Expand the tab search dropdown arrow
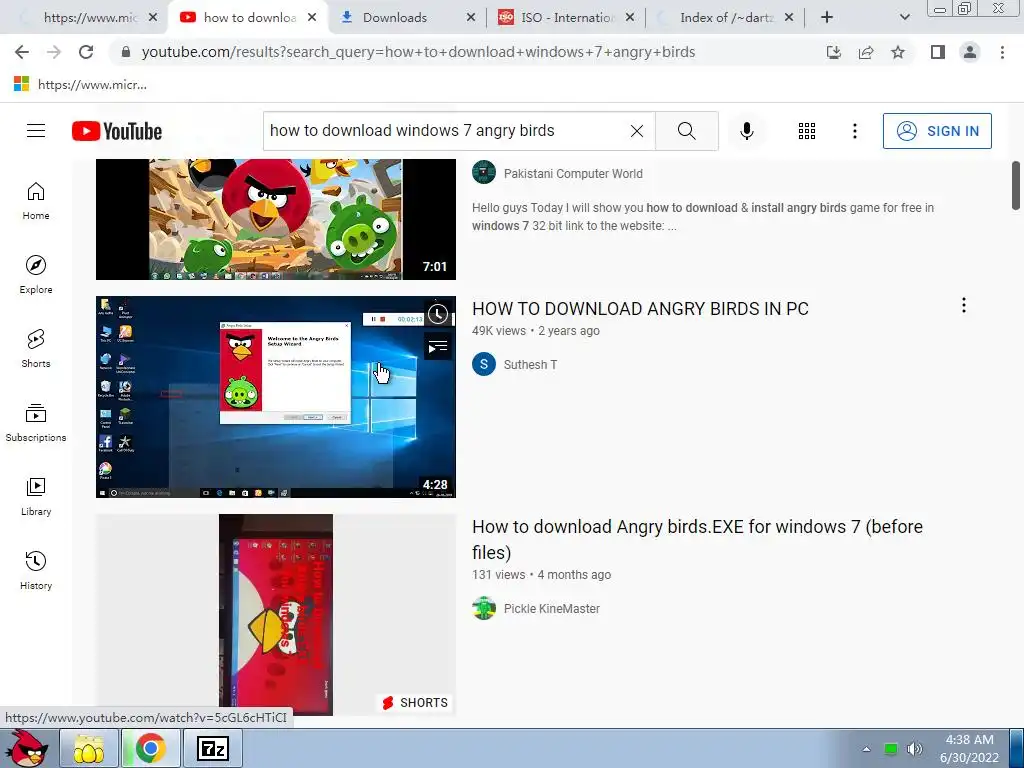1024x768 pixels. click(904, 18)
